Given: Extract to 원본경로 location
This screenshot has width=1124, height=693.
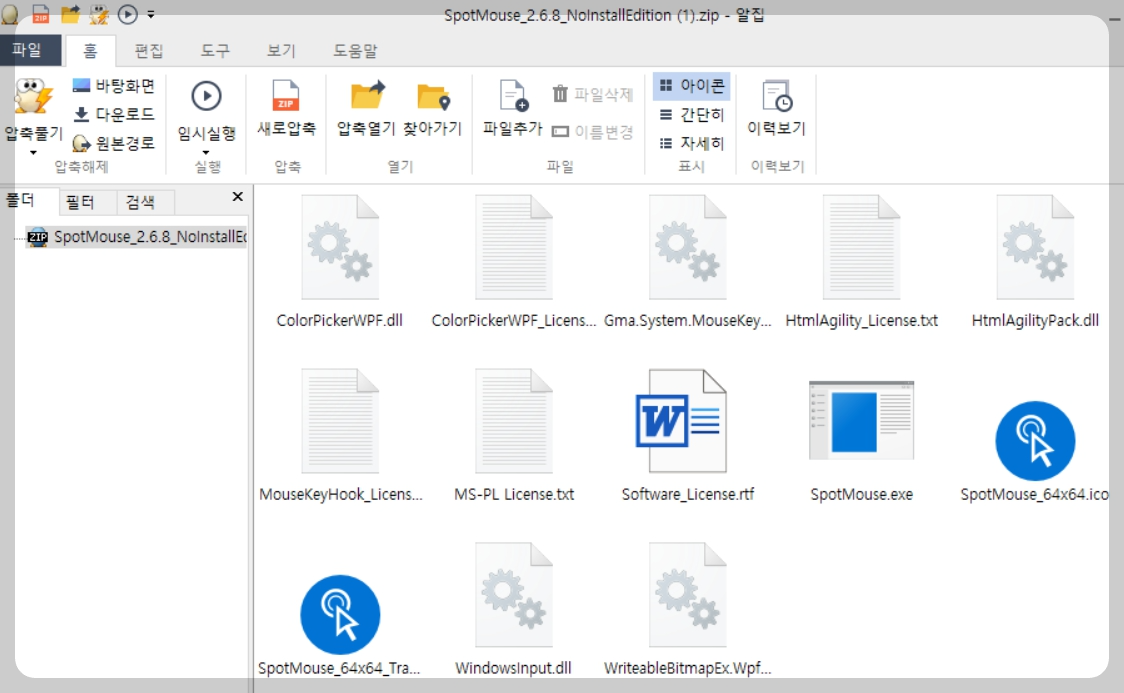Looking at the screenshot, I should tap(113, 143).
